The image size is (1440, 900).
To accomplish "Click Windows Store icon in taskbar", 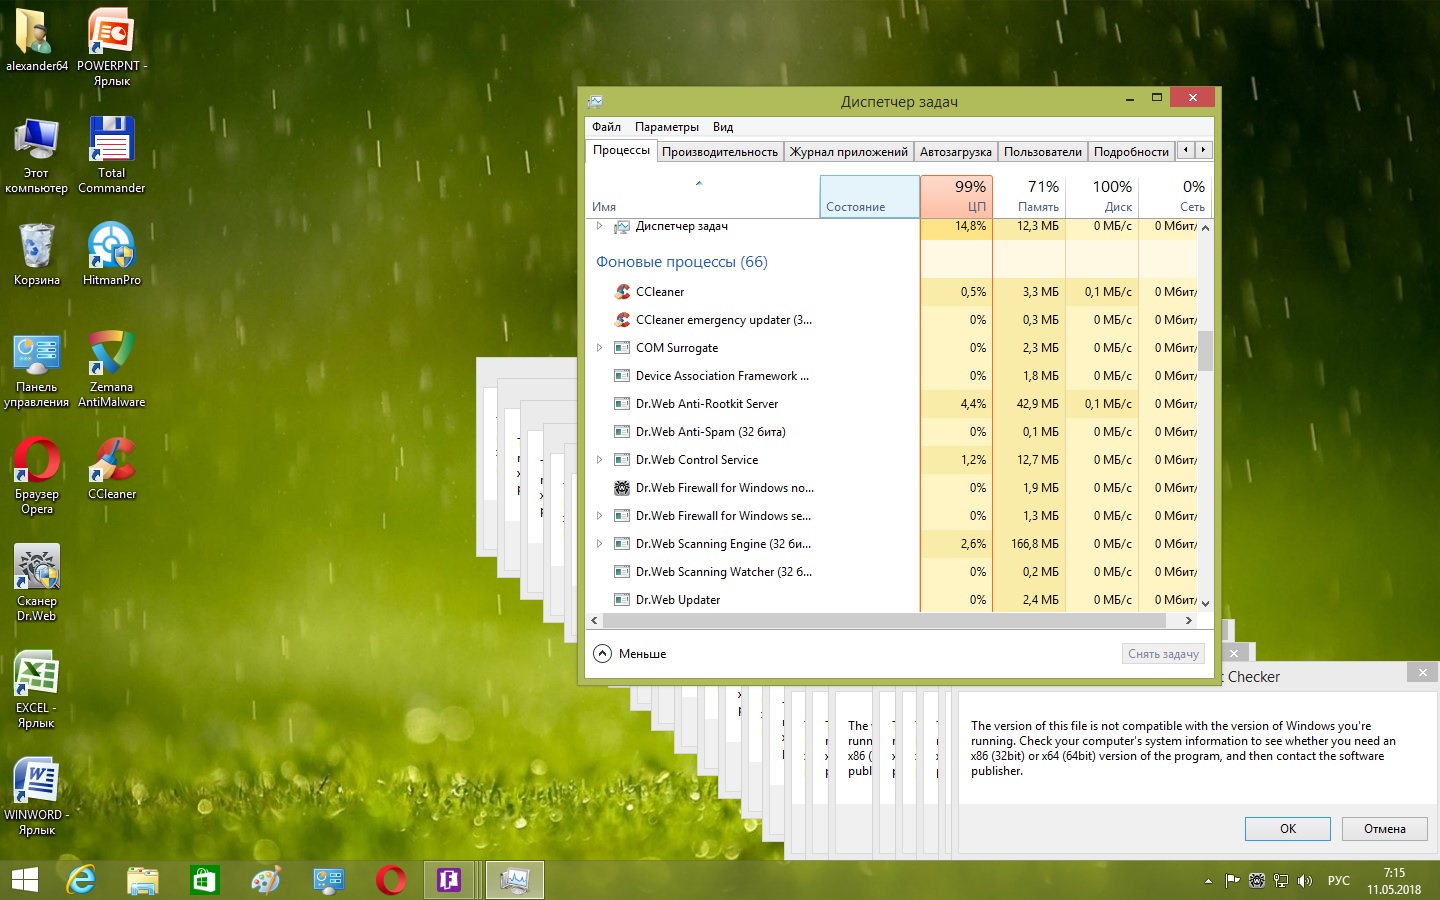I will point(204,880).
